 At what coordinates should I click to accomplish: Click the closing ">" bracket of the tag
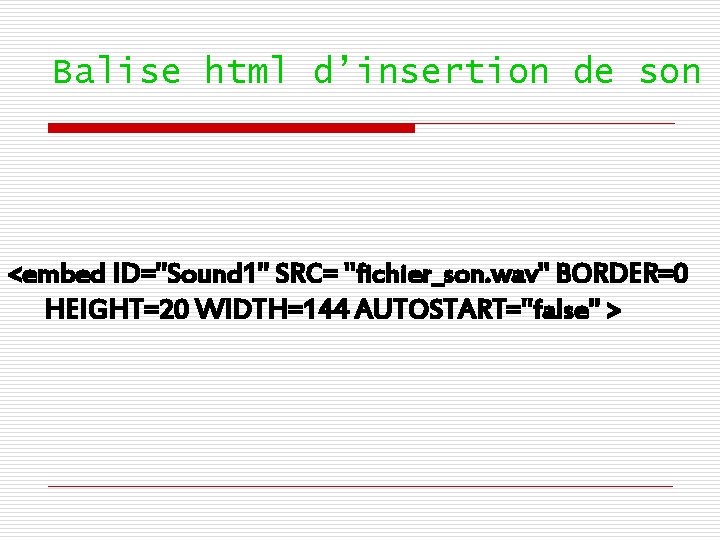point(614,311)
